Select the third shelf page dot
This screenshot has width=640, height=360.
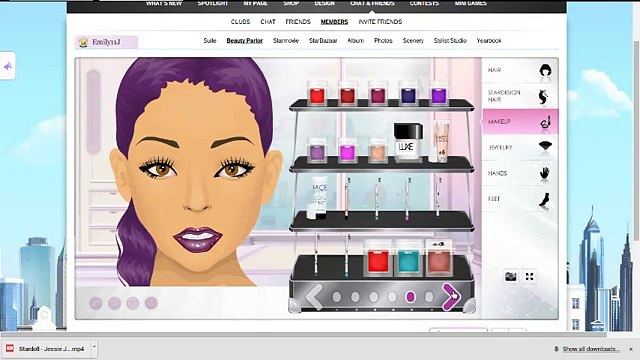[x=373, y=297]
